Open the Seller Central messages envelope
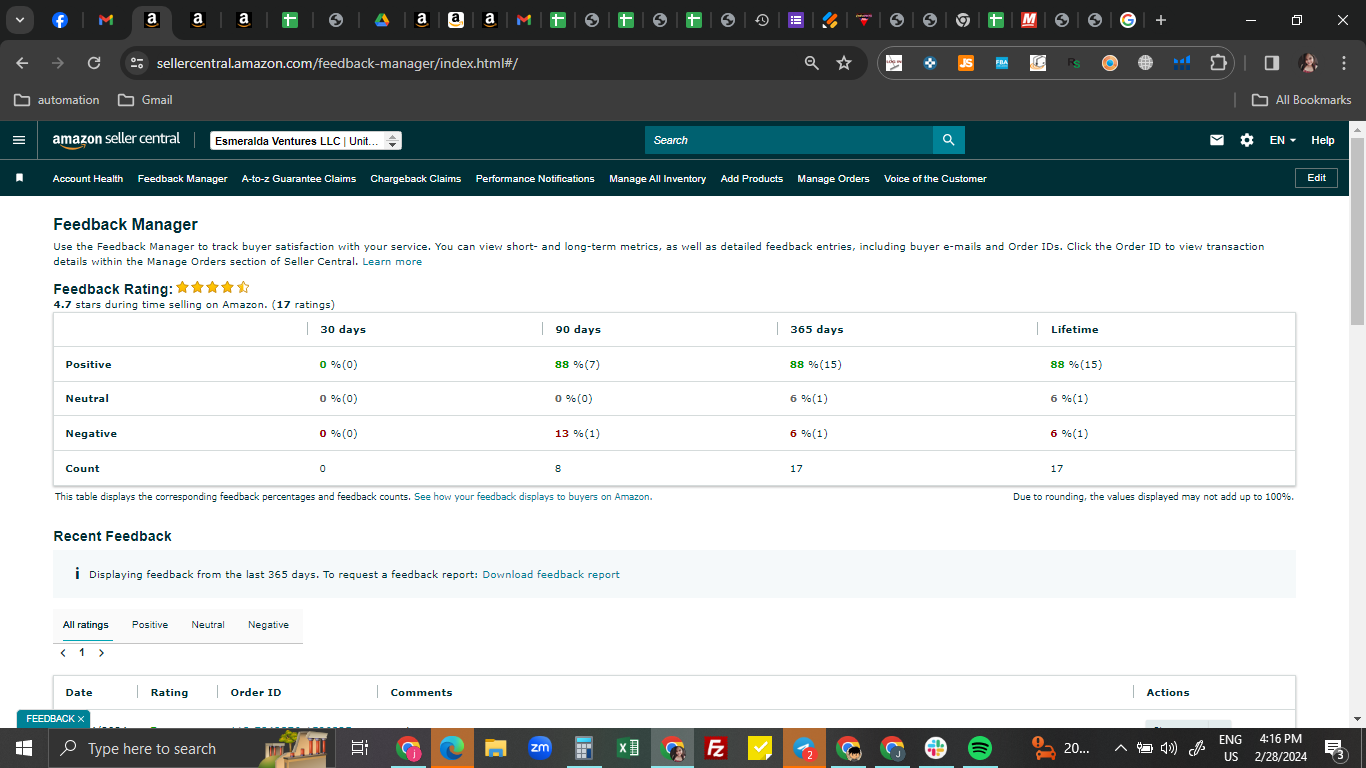Viewport: 1366px width, 768px height. (1217, 140)
